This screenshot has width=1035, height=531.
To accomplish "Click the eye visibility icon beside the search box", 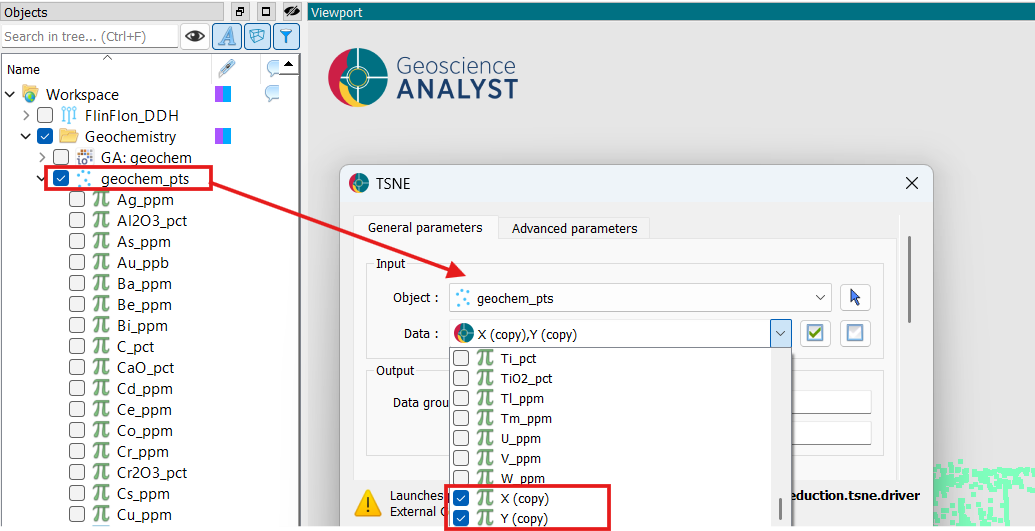I will [x=195, y=36].
